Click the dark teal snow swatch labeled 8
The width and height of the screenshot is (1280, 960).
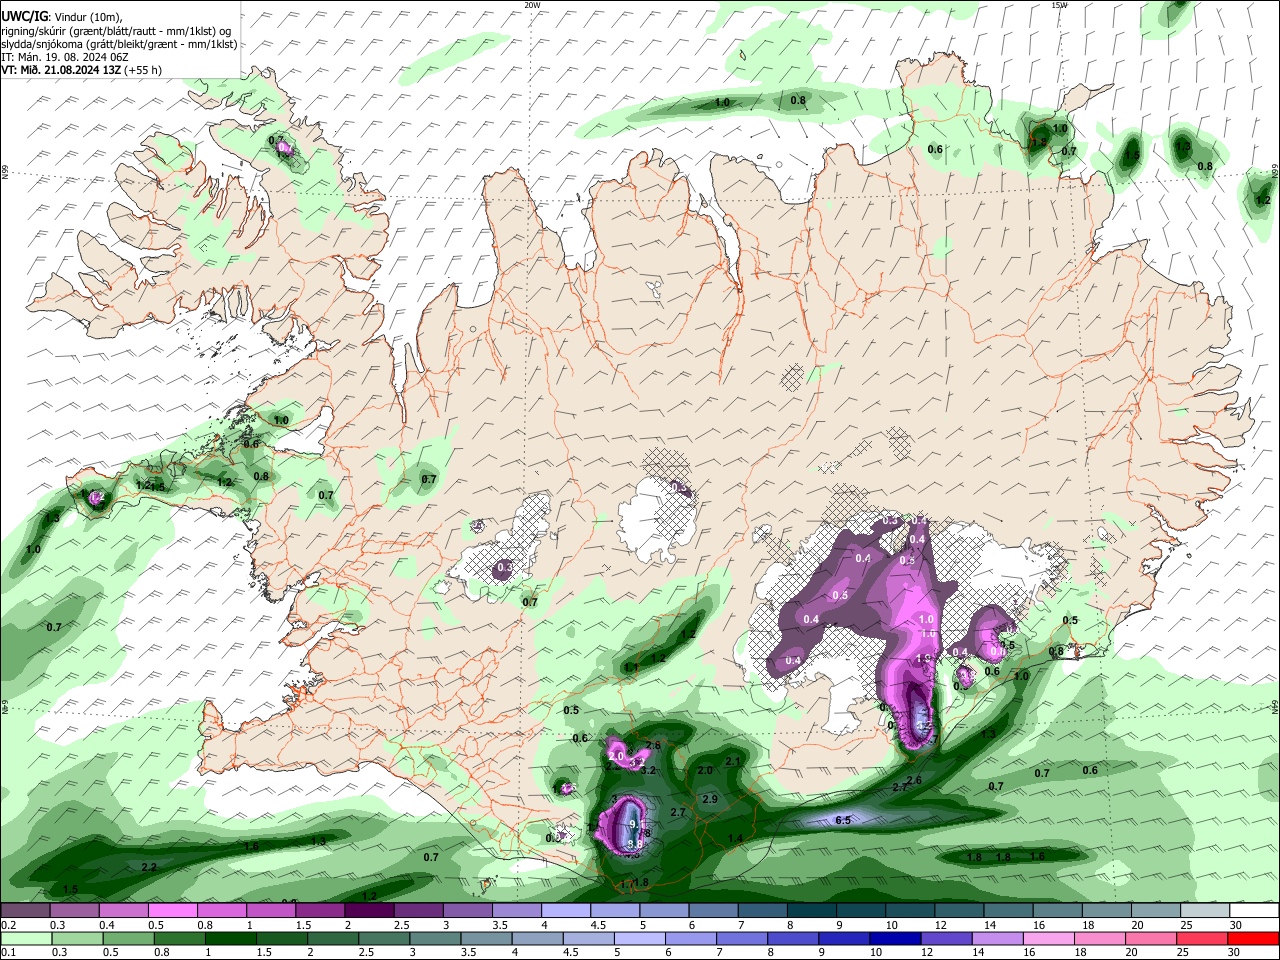[812, 910]
